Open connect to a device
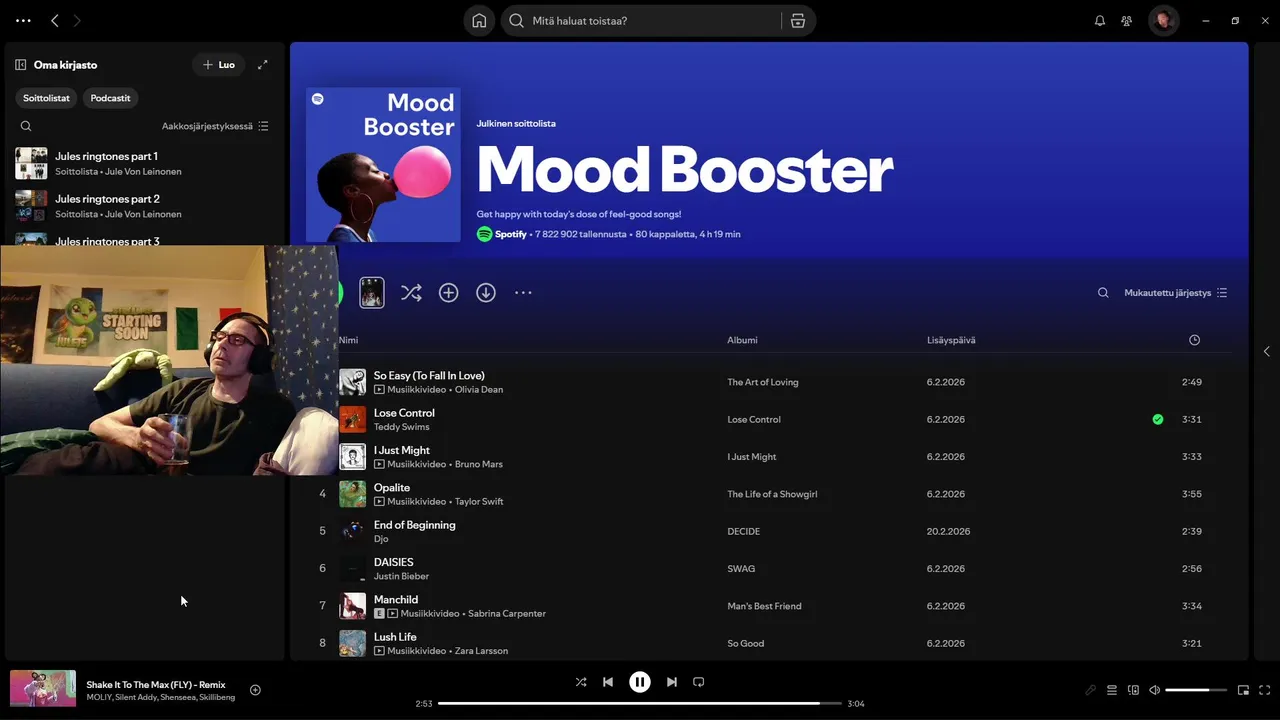1280x720 pixels. point(1133,690)
